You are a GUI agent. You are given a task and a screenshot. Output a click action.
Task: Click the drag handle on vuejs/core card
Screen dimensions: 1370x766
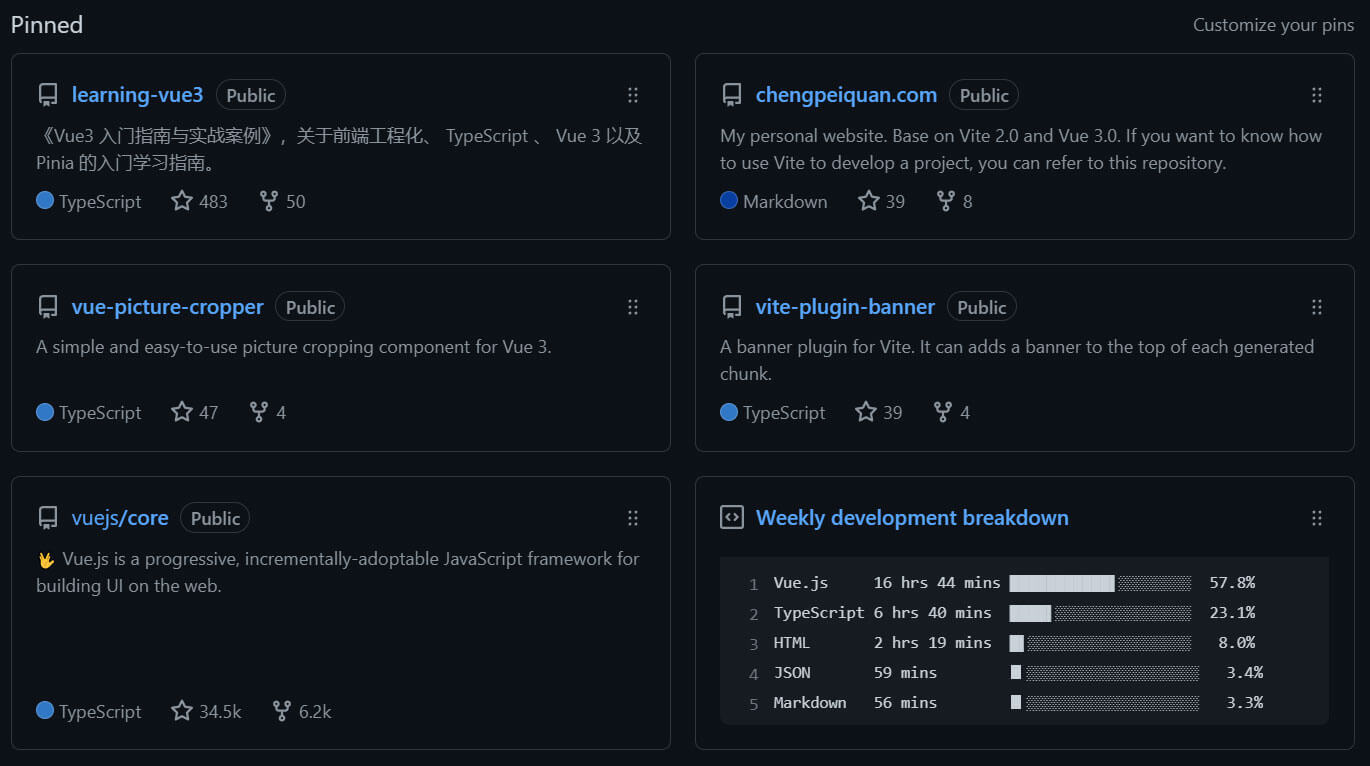click(x=632, y=518)
